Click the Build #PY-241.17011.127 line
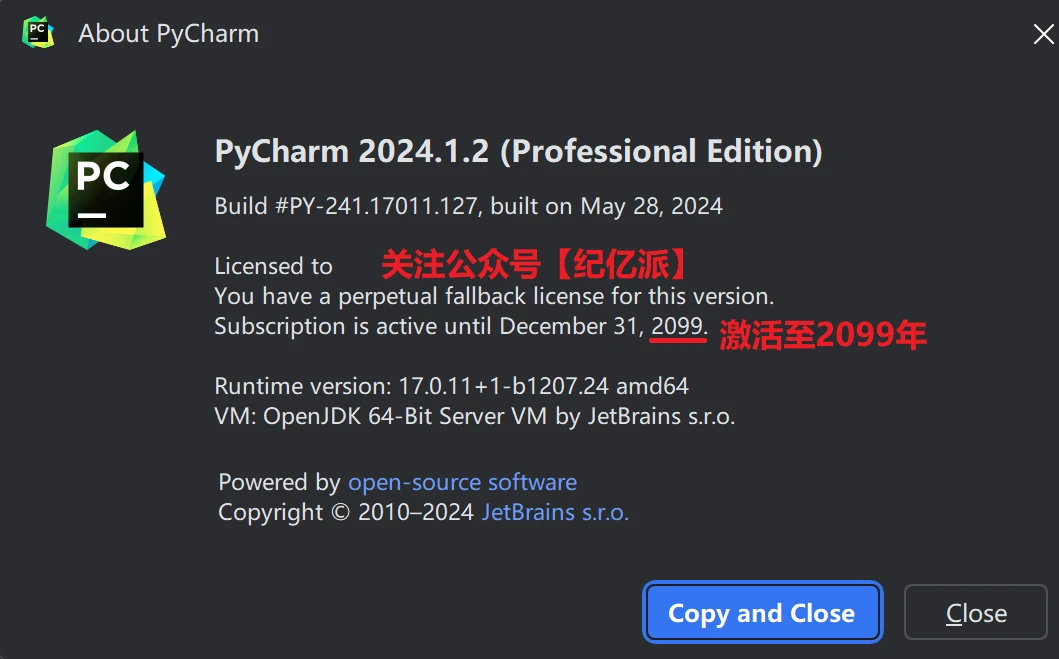1059x659 pixels. pyautogui.click(x=468, y=207)
